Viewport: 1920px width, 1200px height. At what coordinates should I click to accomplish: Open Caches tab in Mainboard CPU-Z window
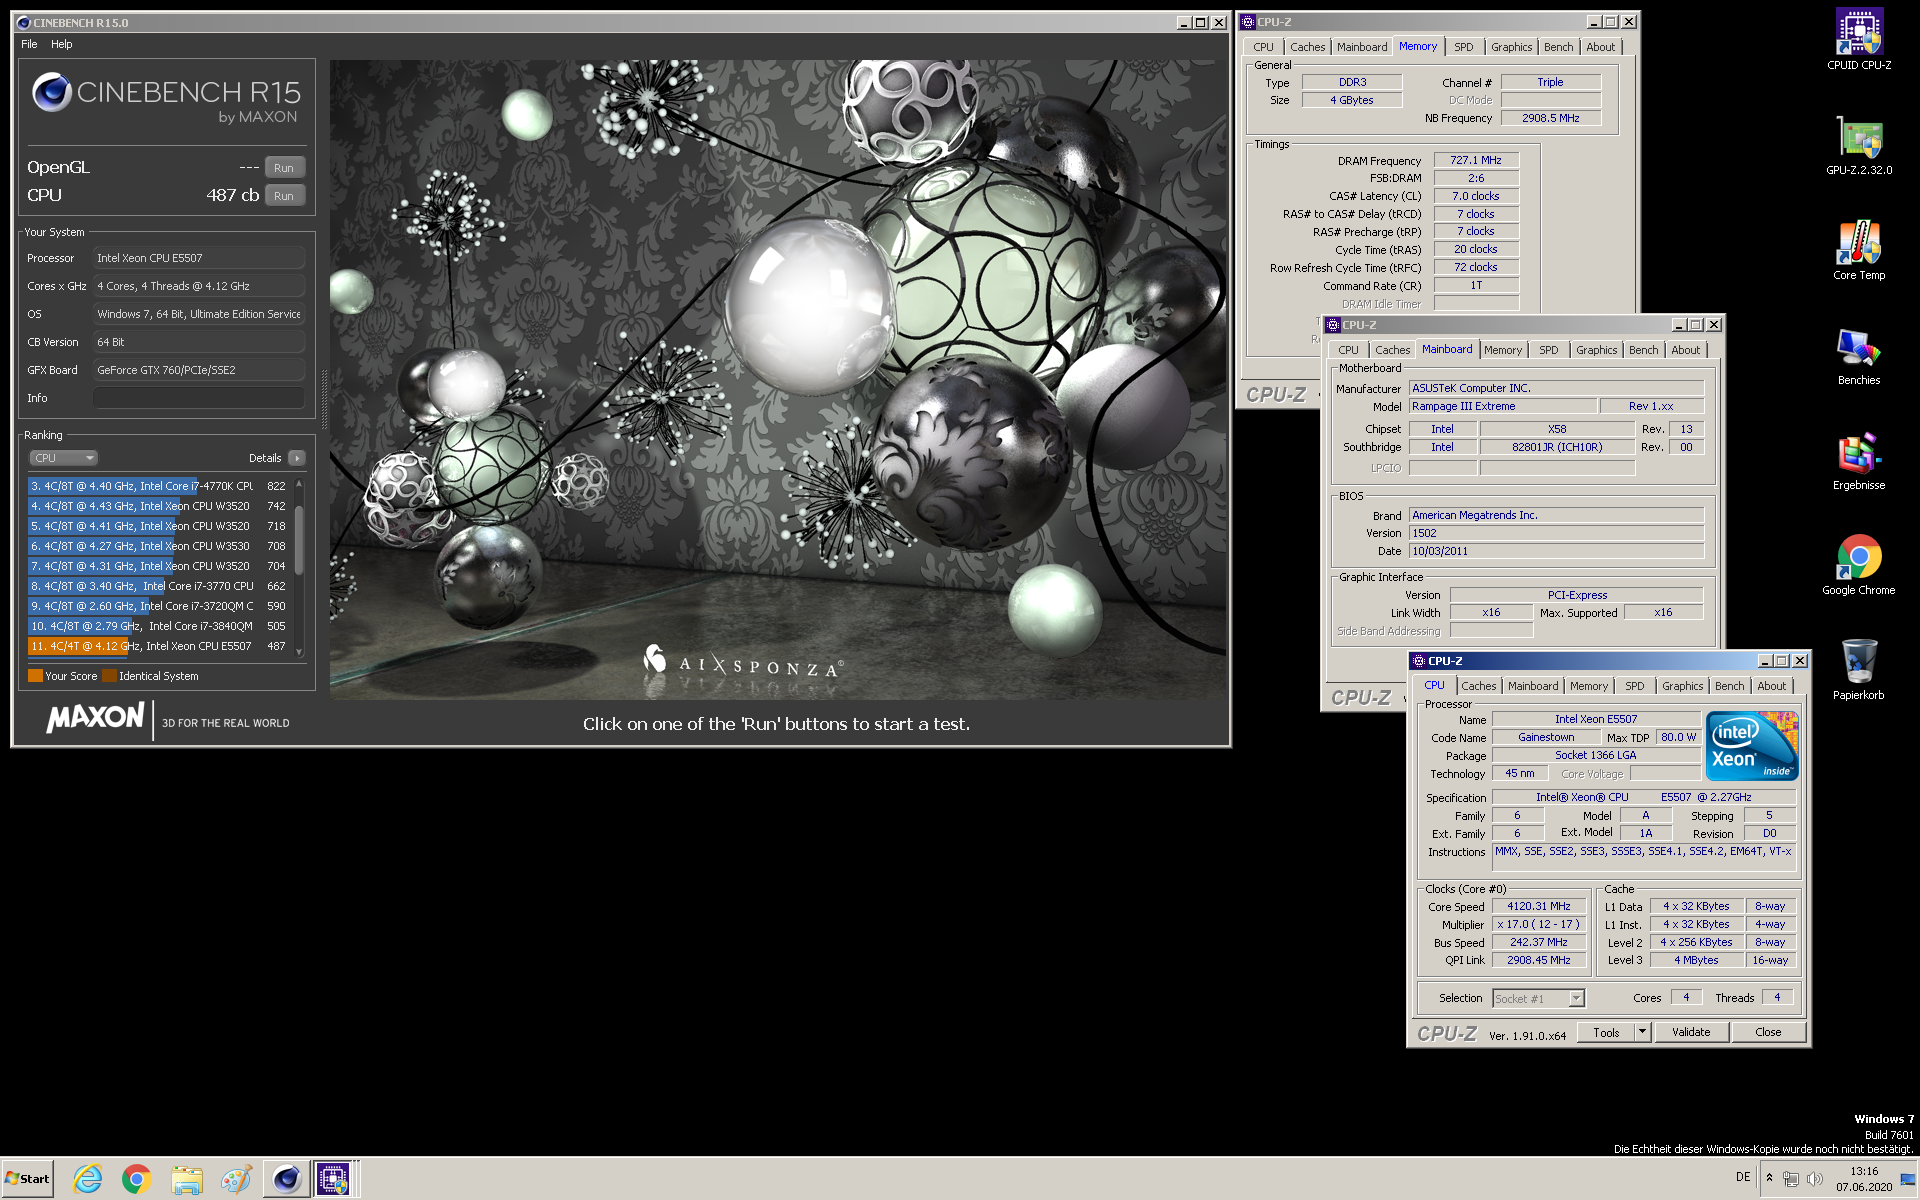coord(1392,350)
